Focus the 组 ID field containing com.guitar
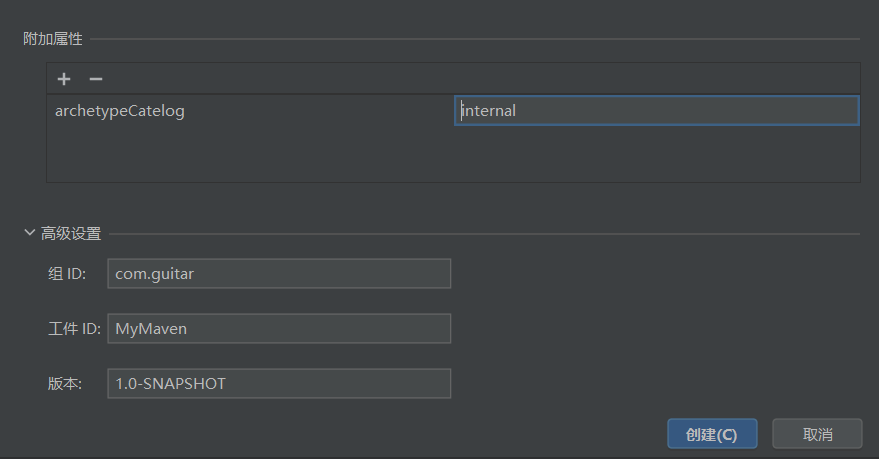 (x=279, y=273)
